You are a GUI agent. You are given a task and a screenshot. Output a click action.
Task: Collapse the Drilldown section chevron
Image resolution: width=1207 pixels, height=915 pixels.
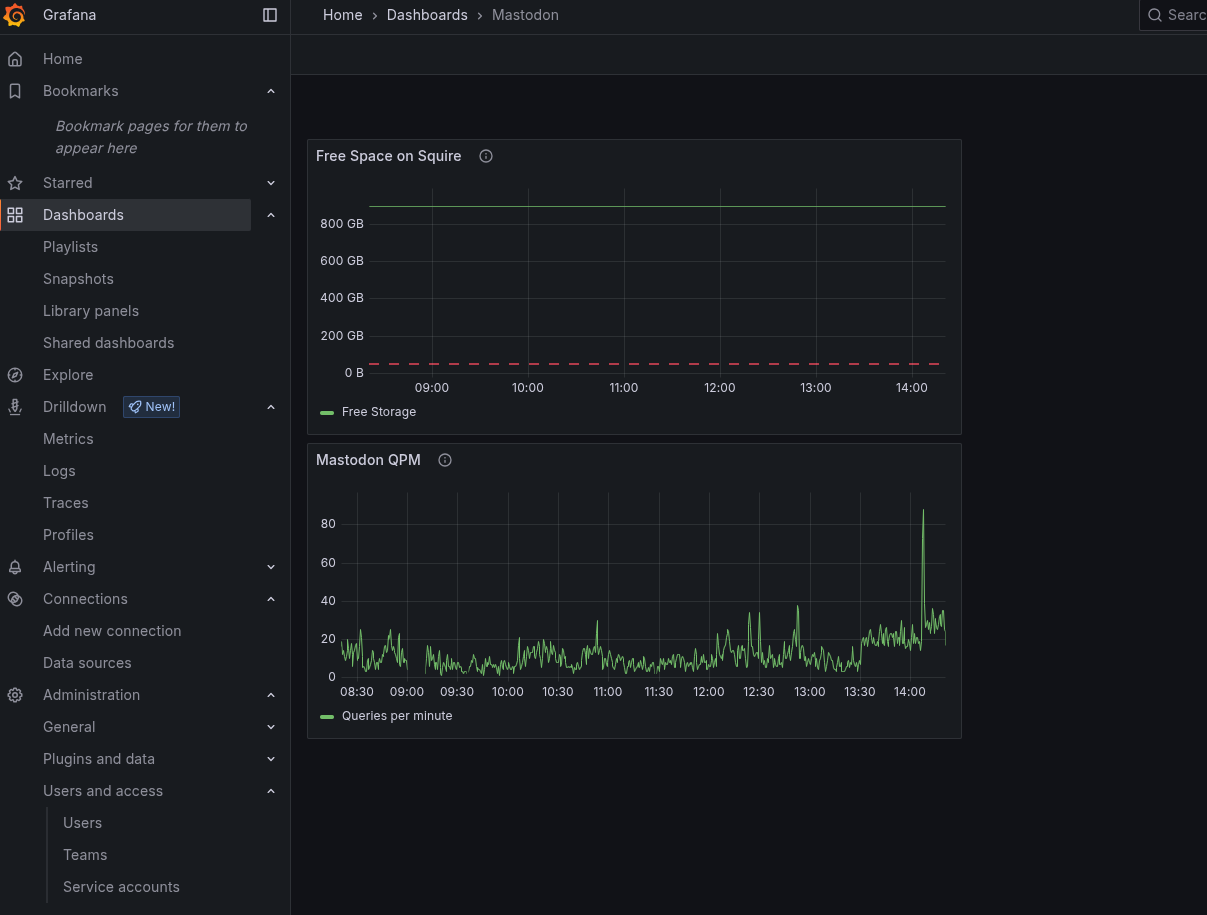[x=271, y=407]
